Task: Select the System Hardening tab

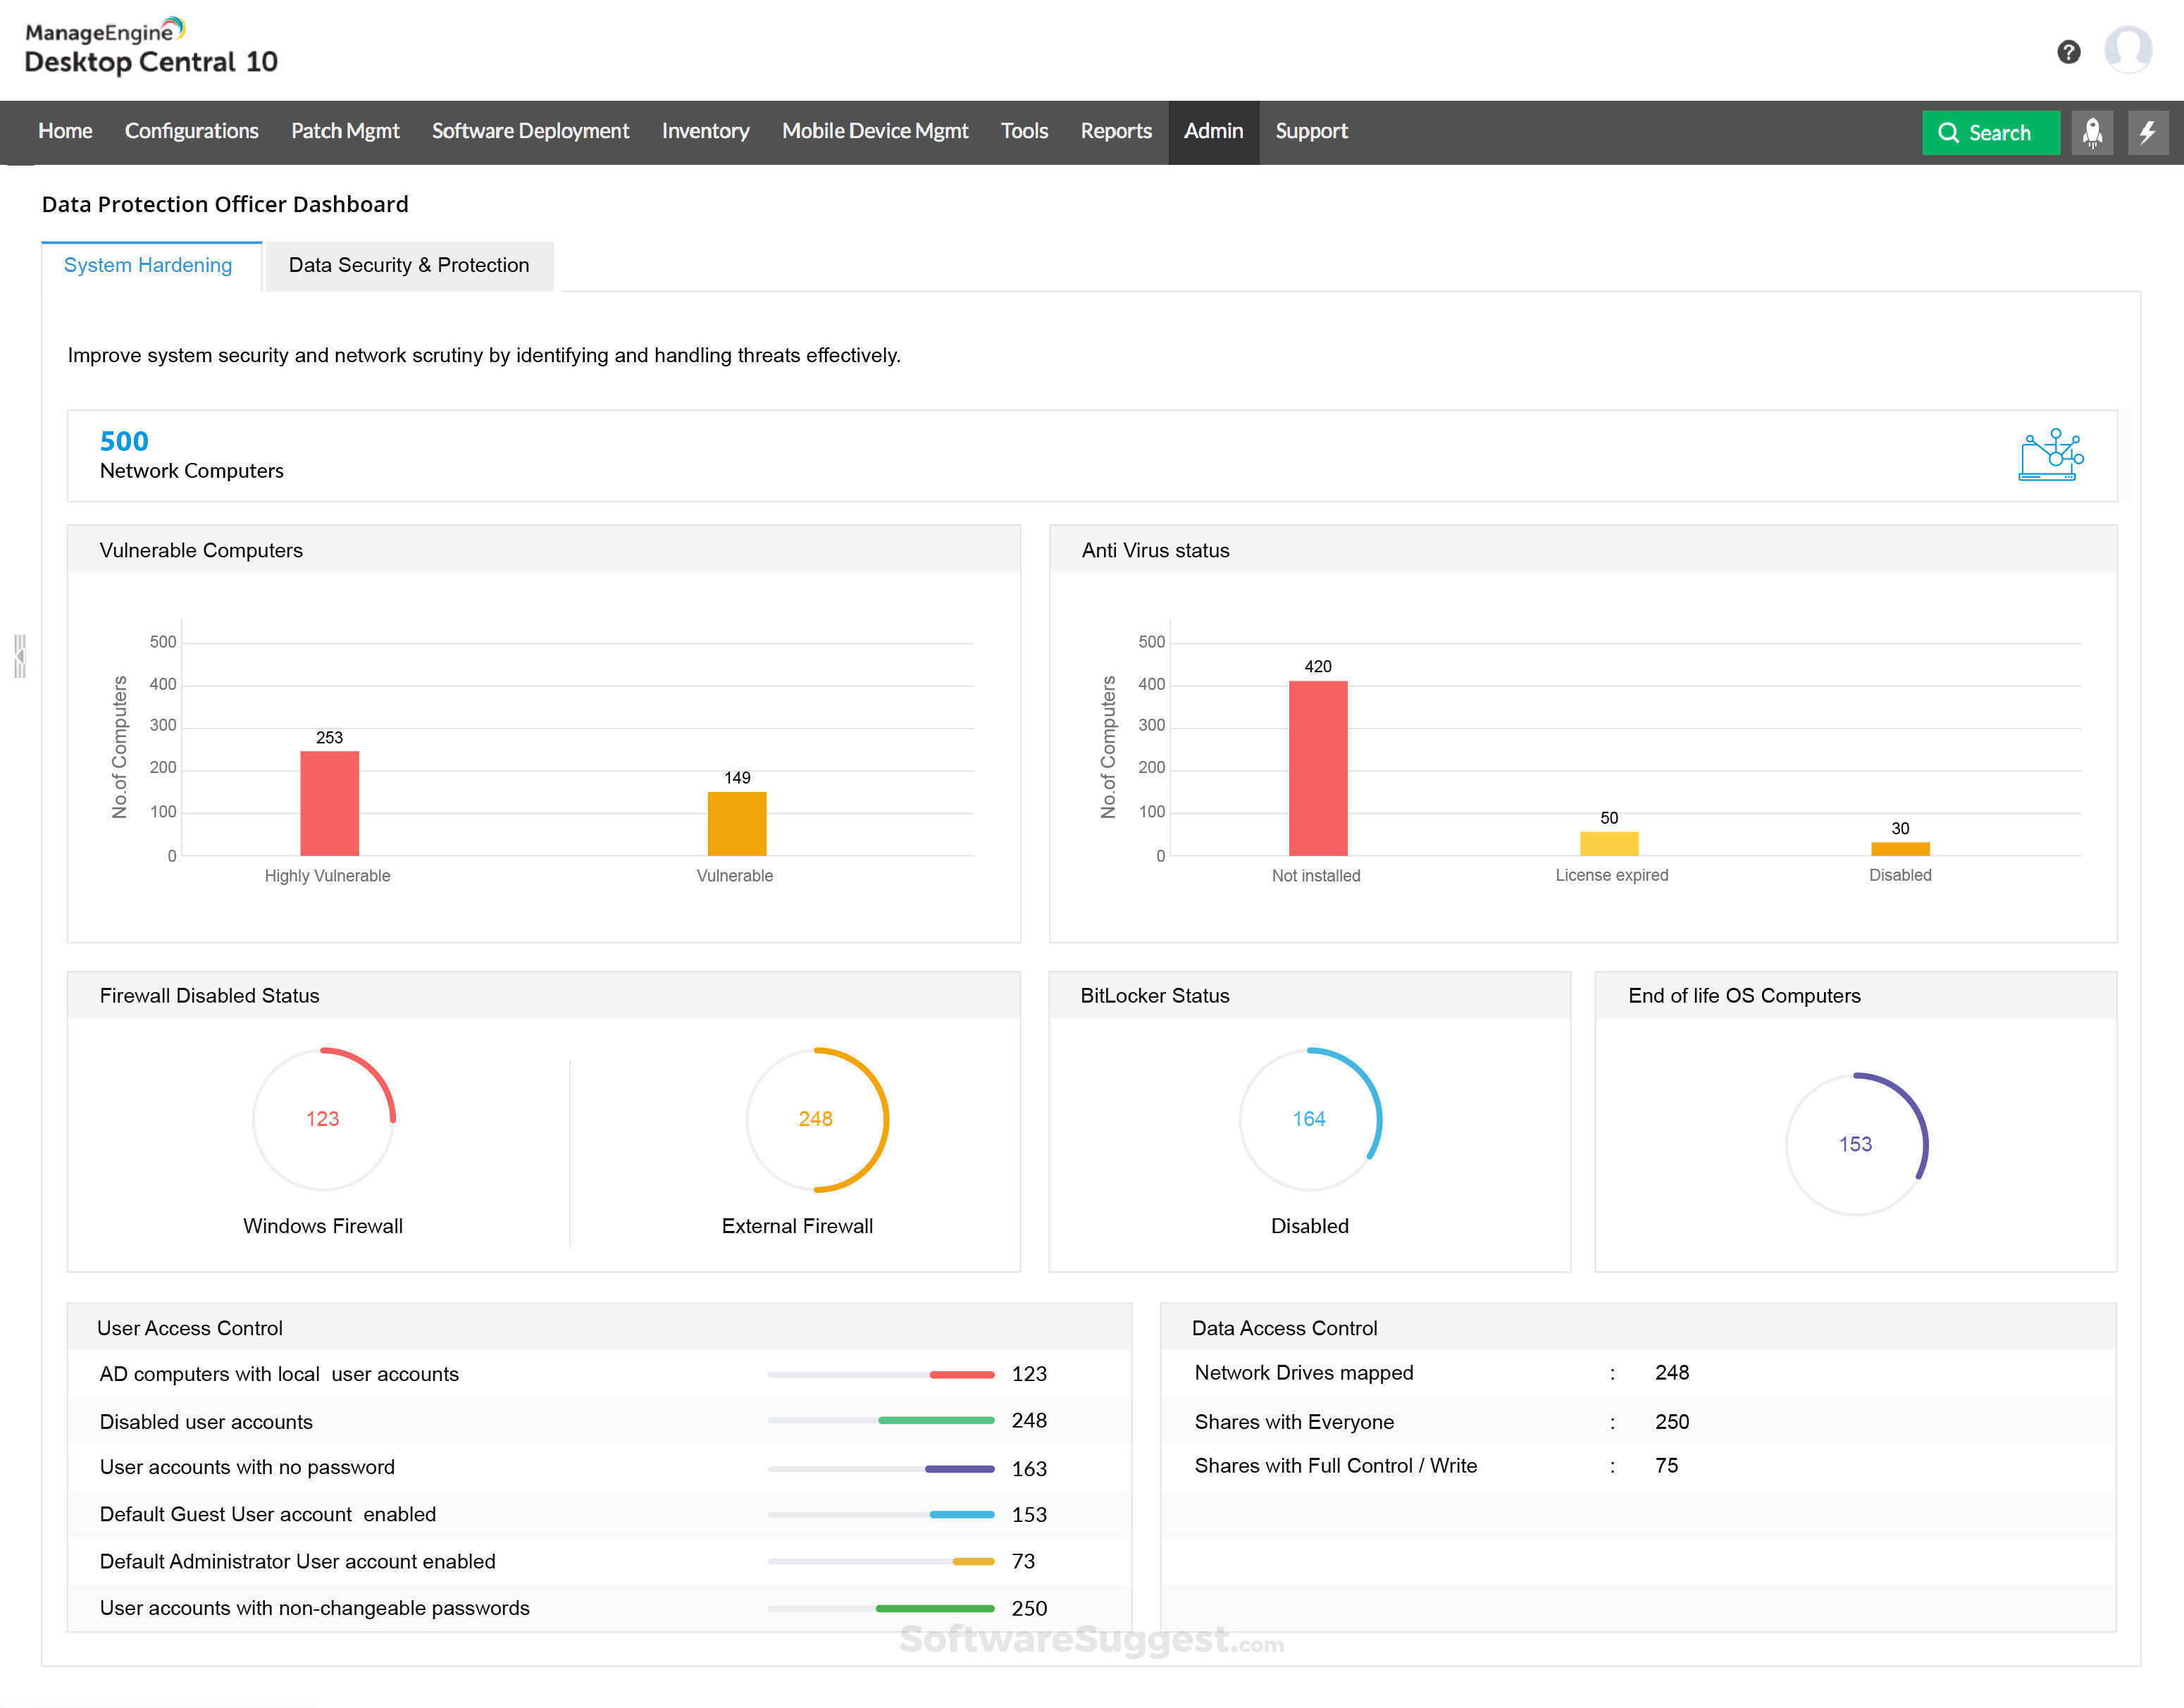Action: [x=147, y=265]
